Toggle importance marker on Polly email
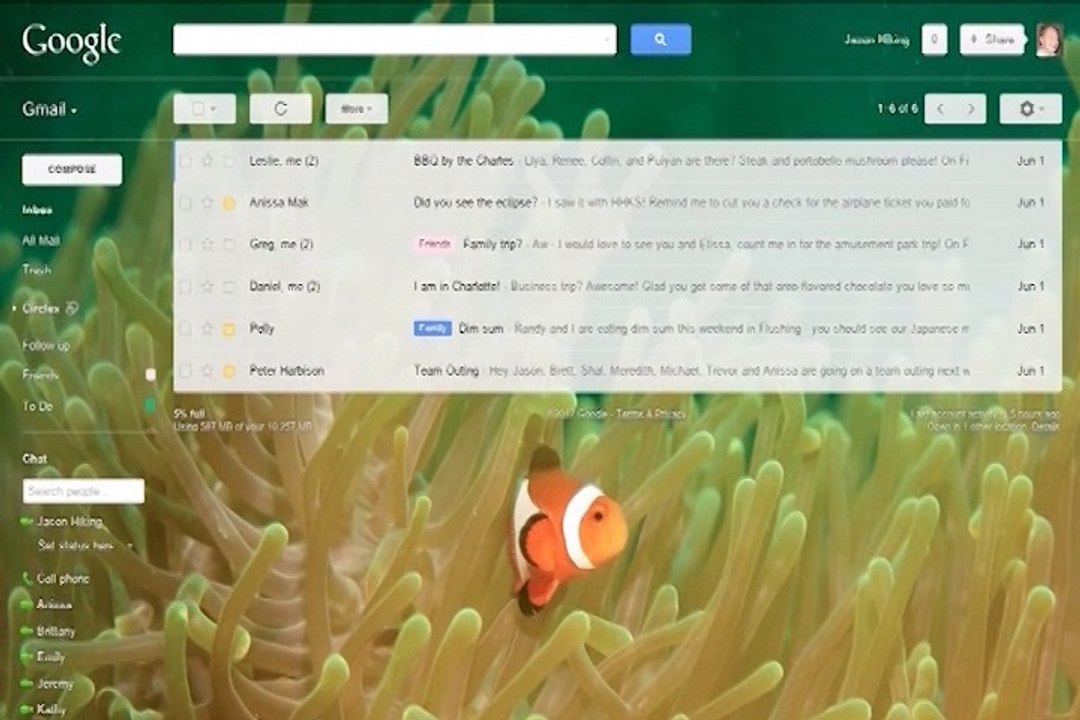 [x=229, y=329]
